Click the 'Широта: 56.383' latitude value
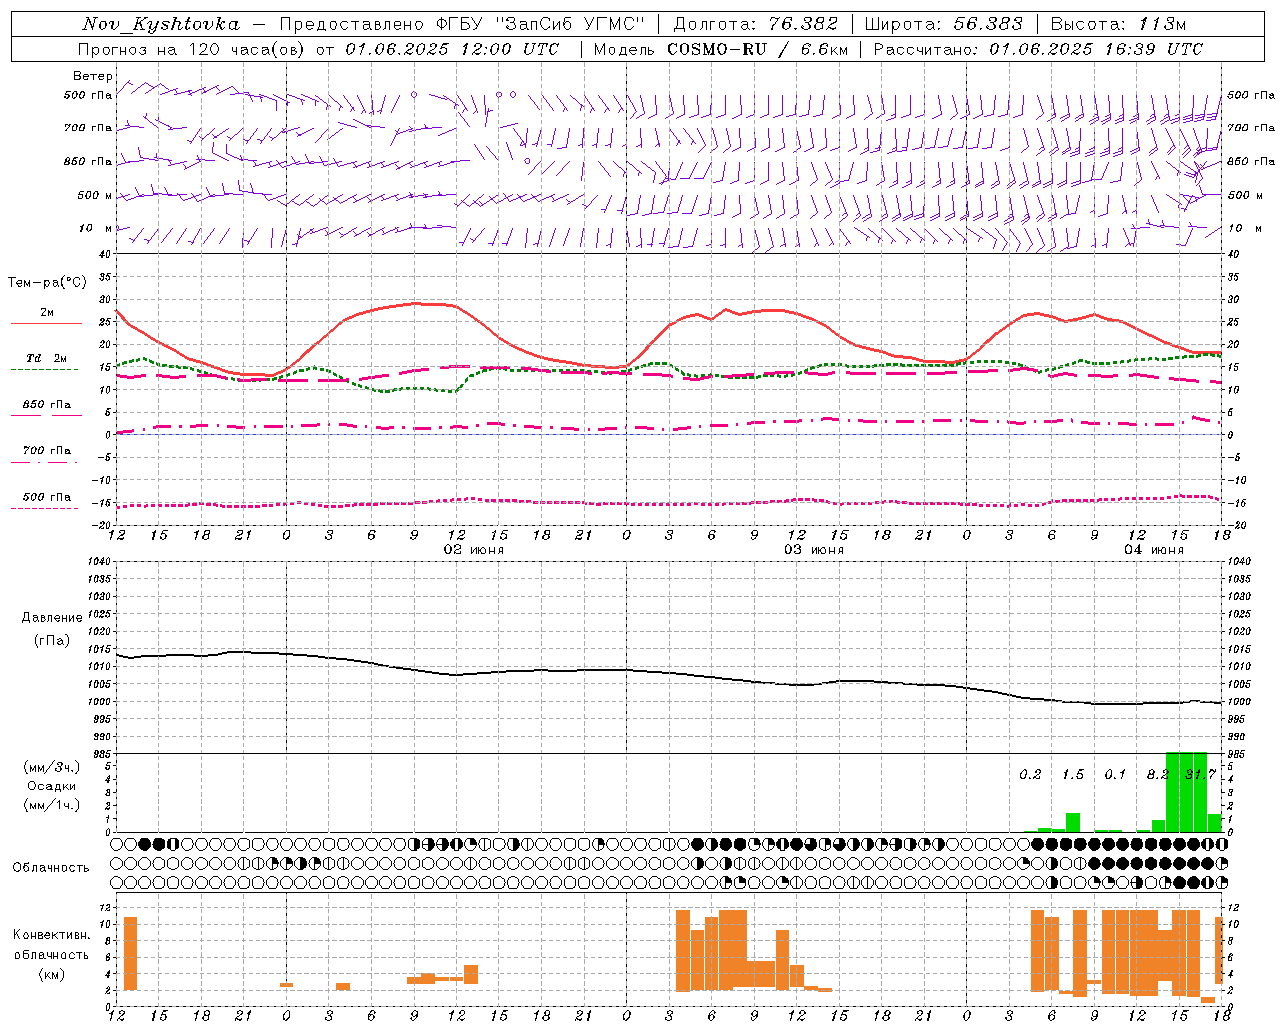Image resolution: width=1280 pixels, height=1024 pixels. [942, 24]
